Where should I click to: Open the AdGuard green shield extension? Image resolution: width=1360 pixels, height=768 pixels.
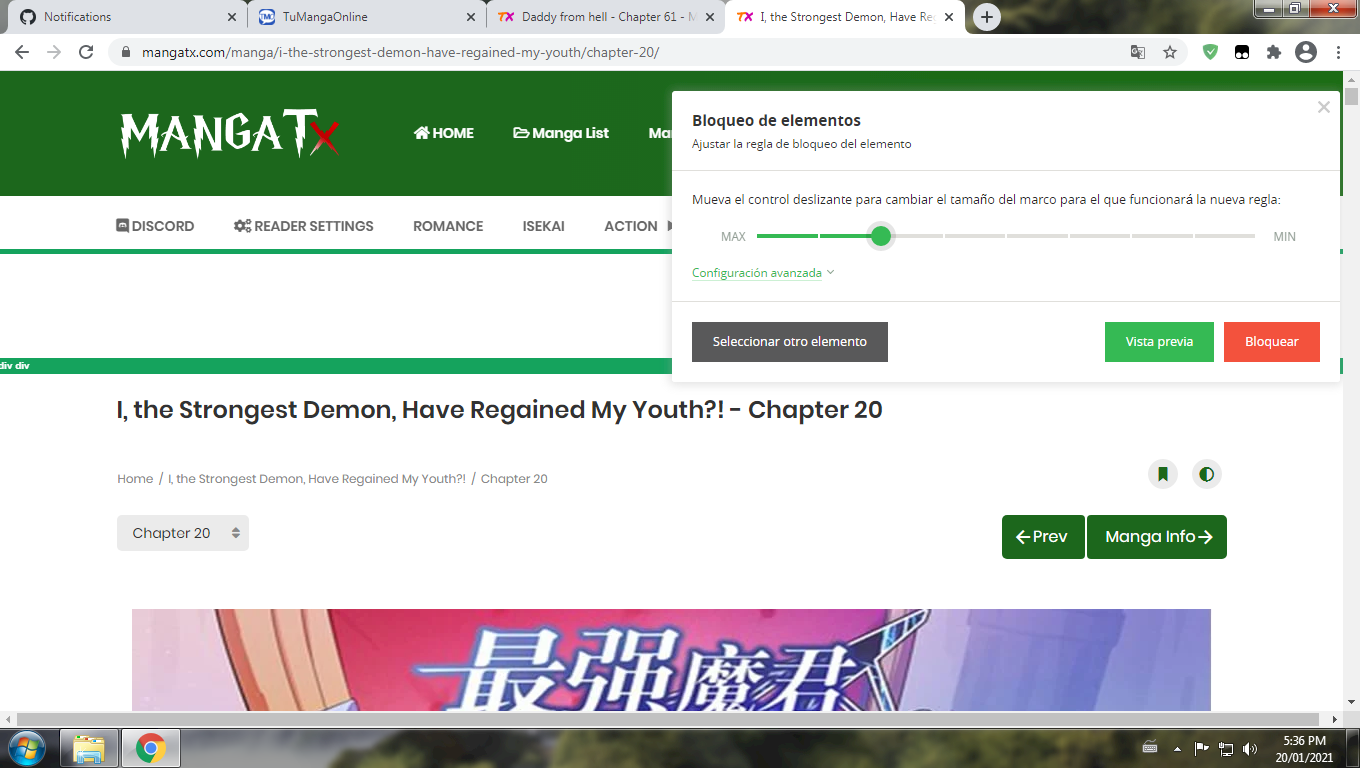point(1210,52)
